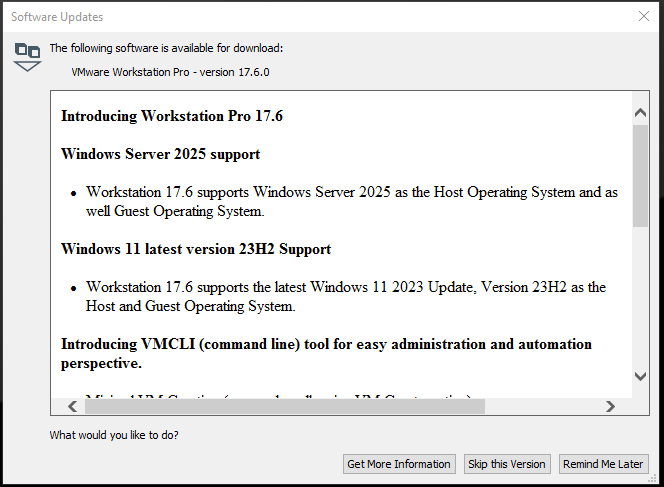
Task: Click the software download icon
Action: 27,56
